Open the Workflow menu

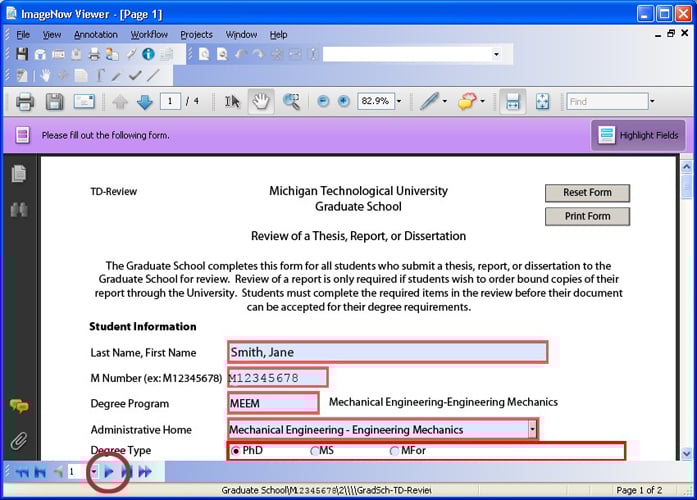(149, 35)
